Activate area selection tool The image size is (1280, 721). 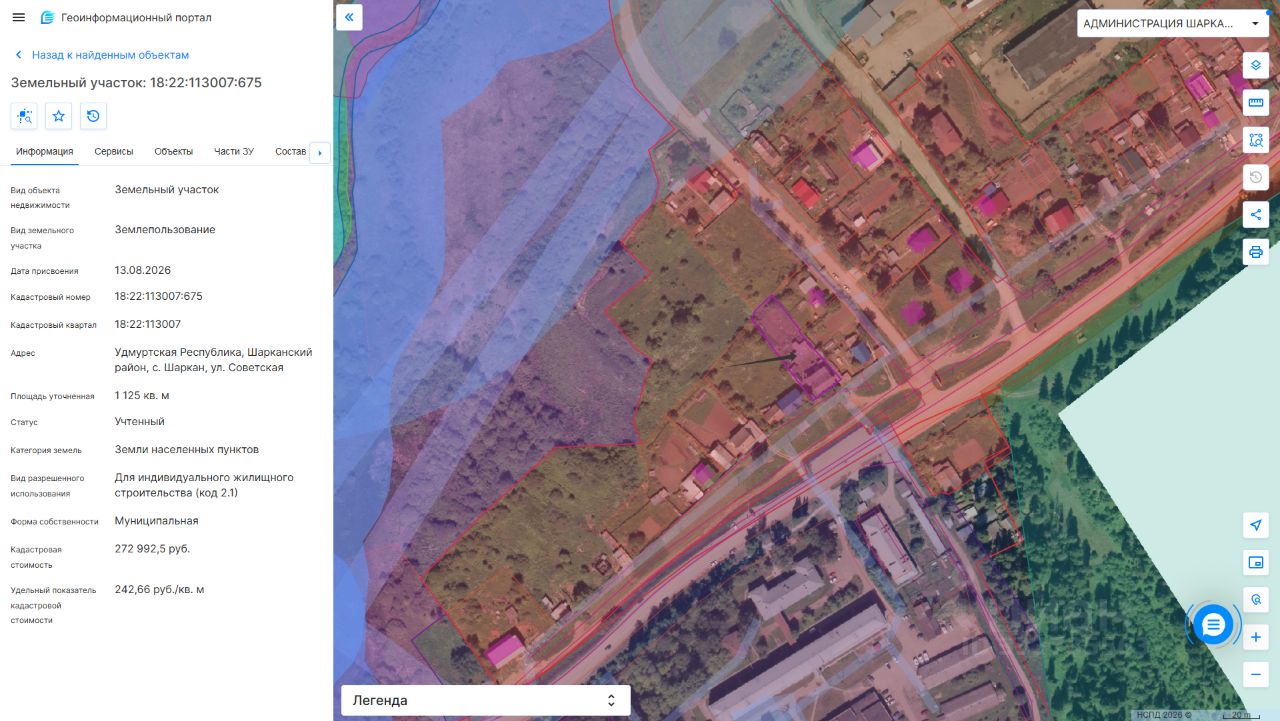(x=1256, y=140)
